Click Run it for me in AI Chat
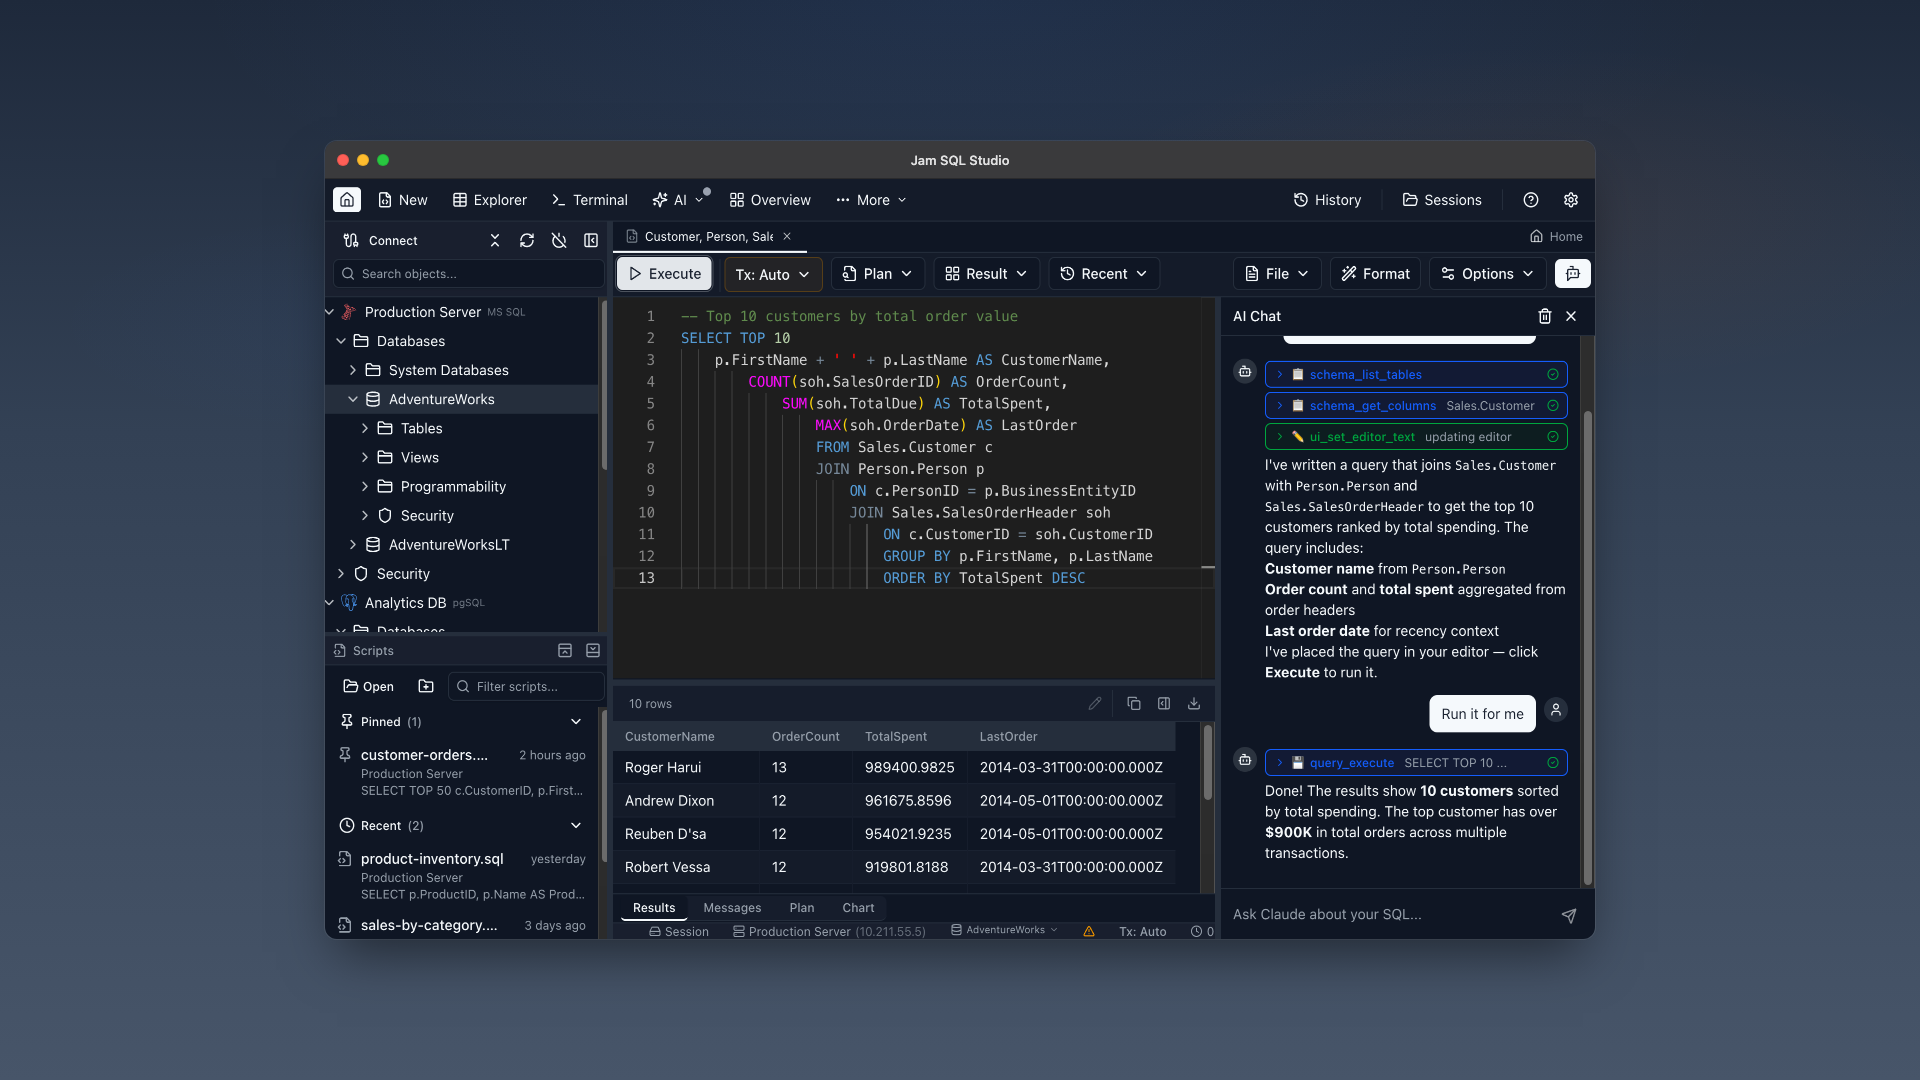The height and width of the screenshot is (1080, 1920). pyautogui.click(x=1482, y=713)
